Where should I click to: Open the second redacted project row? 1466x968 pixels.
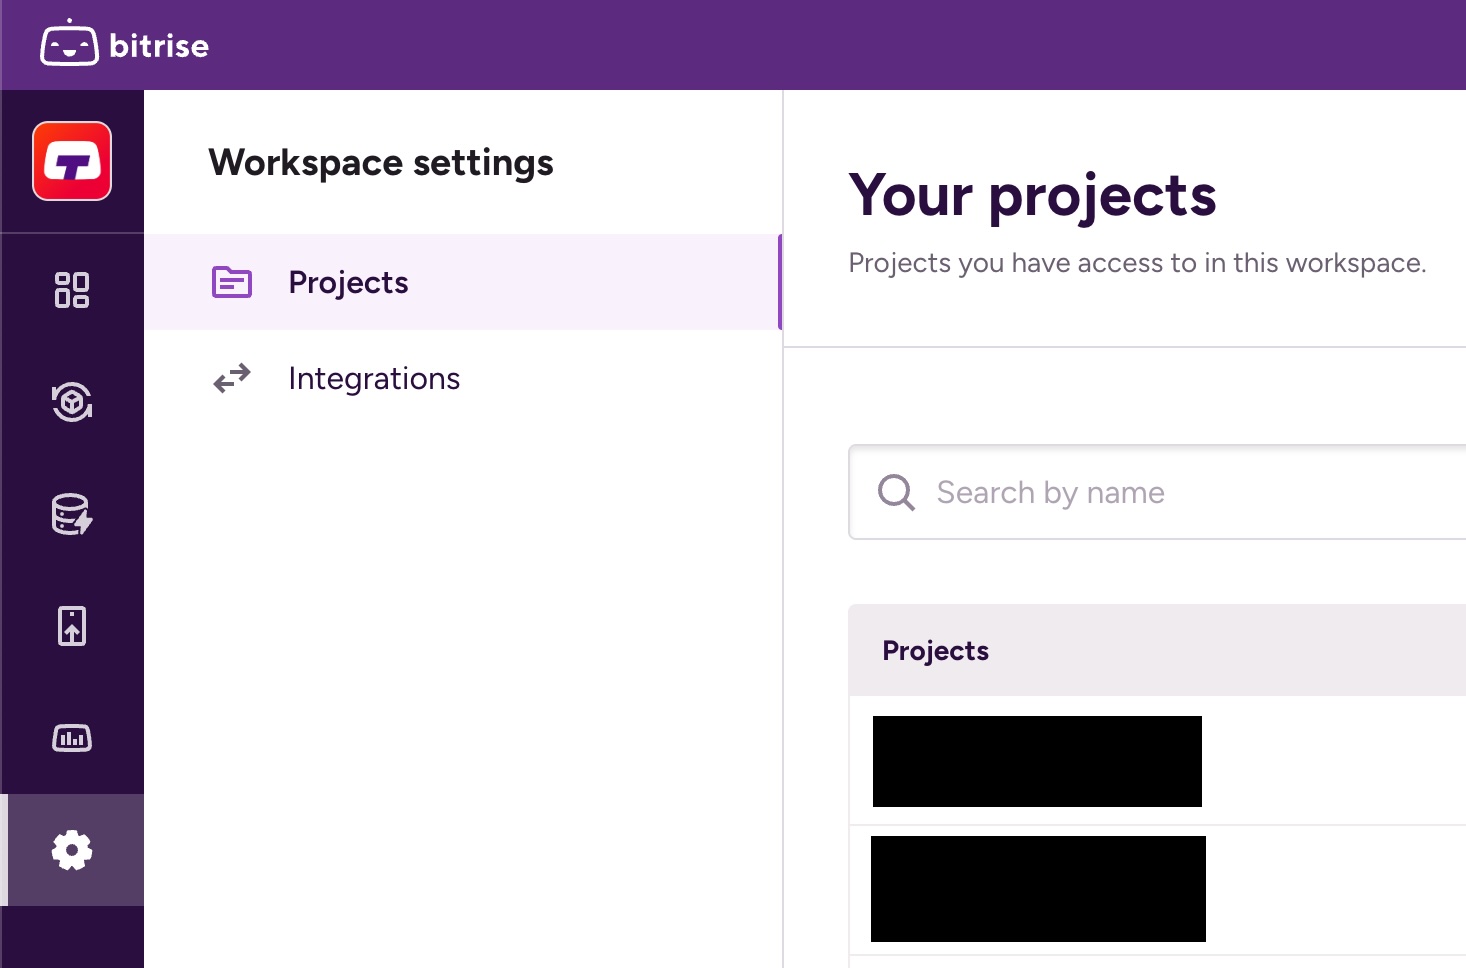pyautogui.click(x=1038, y=889)
